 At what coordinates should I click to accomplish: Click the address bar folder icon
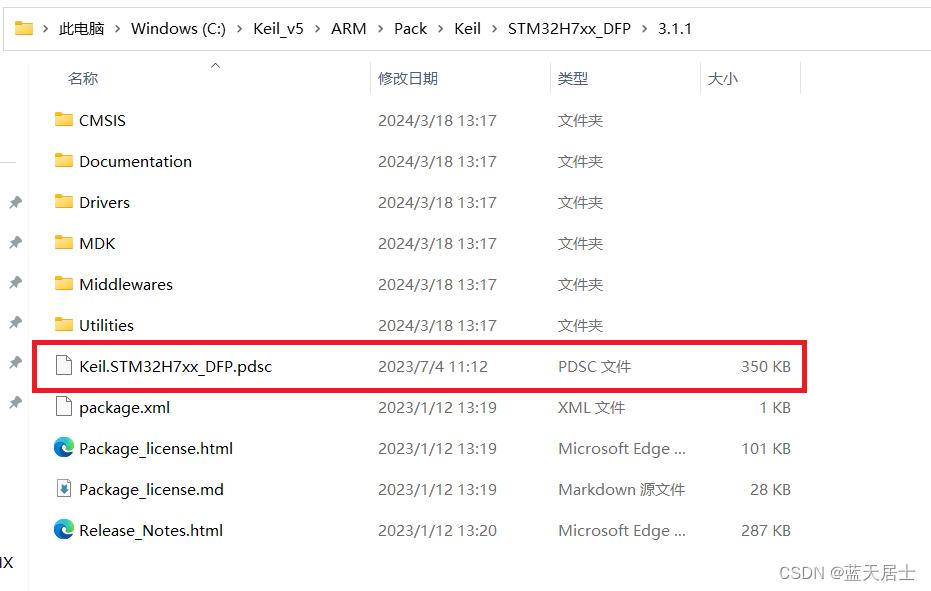pyautogui.click(x=24, y=28)
